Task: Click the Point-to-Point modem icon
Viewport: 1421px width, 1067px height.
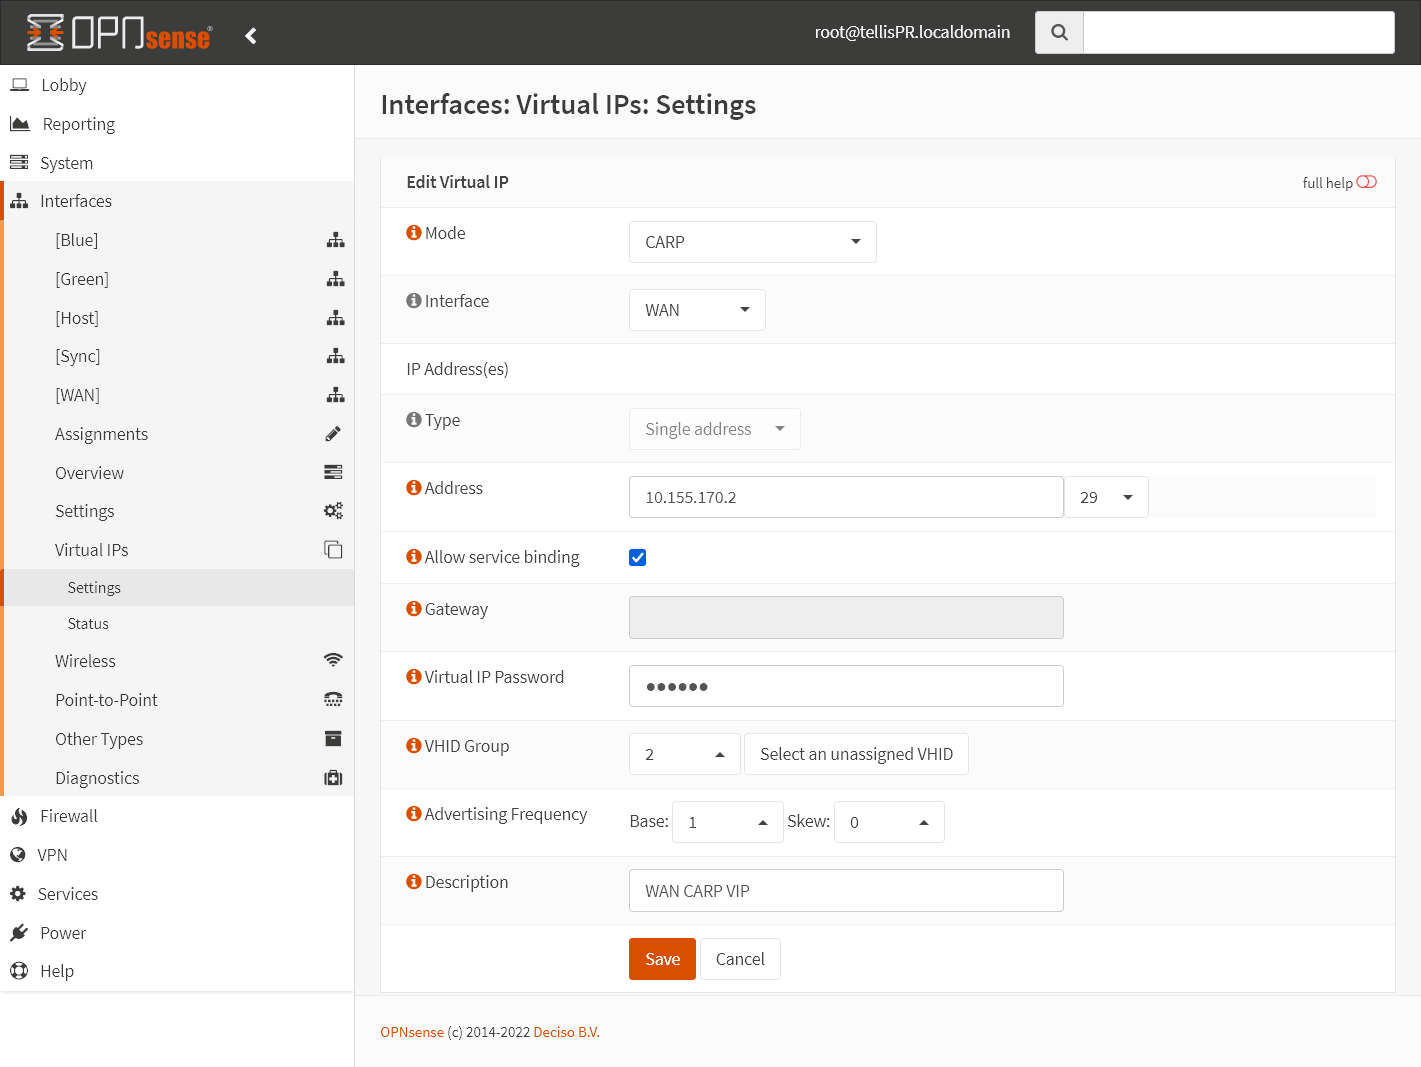Action: (333, 699)
